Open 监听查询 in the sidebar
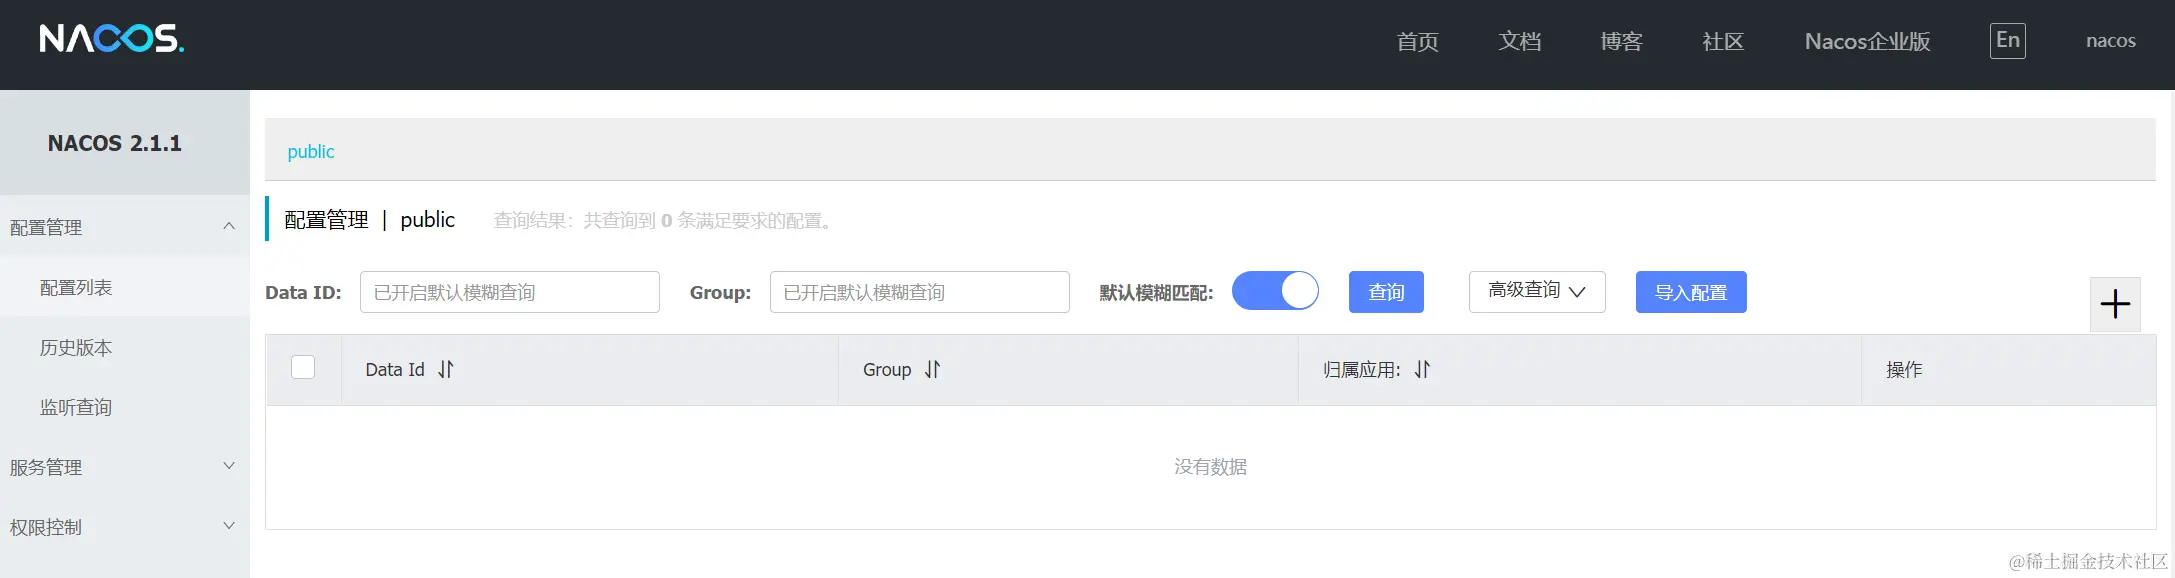 (x=124, y=407)
